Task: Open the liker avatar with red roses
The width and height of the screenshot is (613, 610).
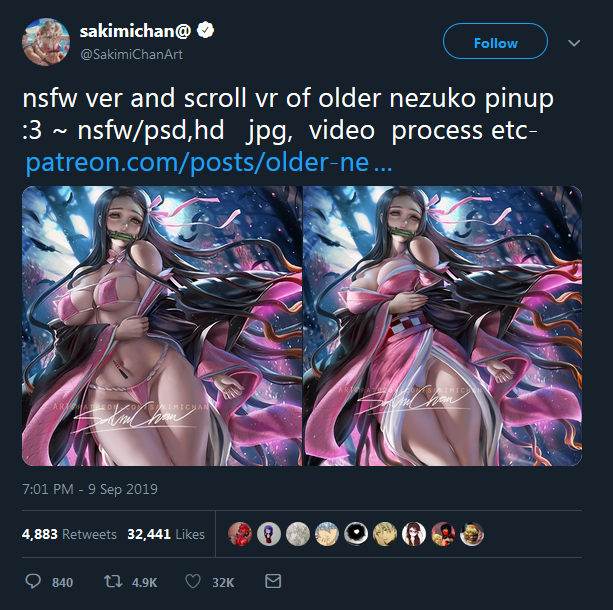Action: pyautogui.click(x=240, y=534)
